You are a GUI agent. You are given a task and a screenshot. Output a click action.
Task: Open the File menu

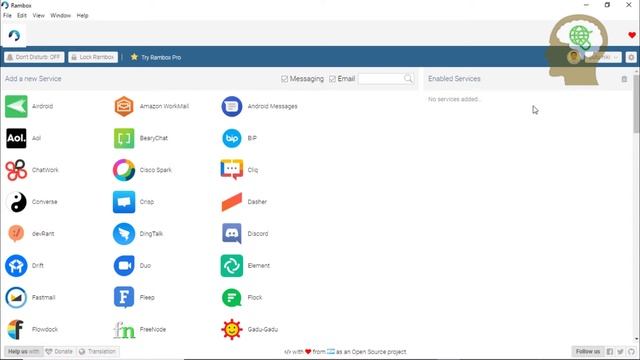tap(7, 16)
